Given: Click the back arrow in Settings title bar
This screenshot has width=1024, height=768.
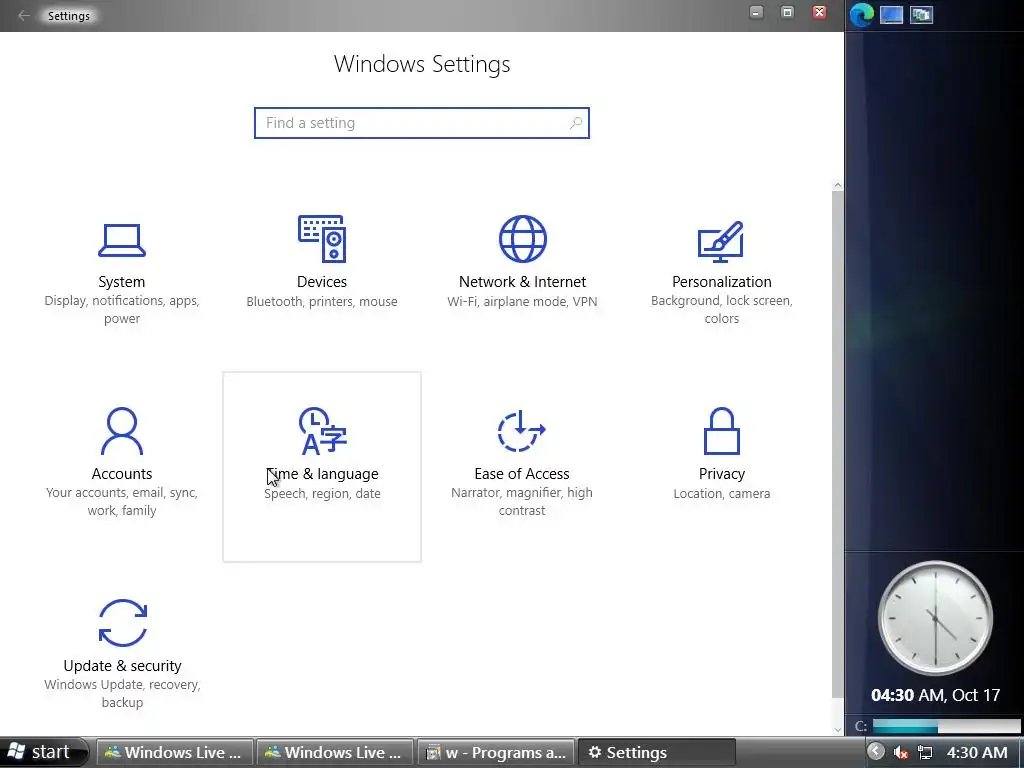Looking at the screenshot, I should 24,16.
